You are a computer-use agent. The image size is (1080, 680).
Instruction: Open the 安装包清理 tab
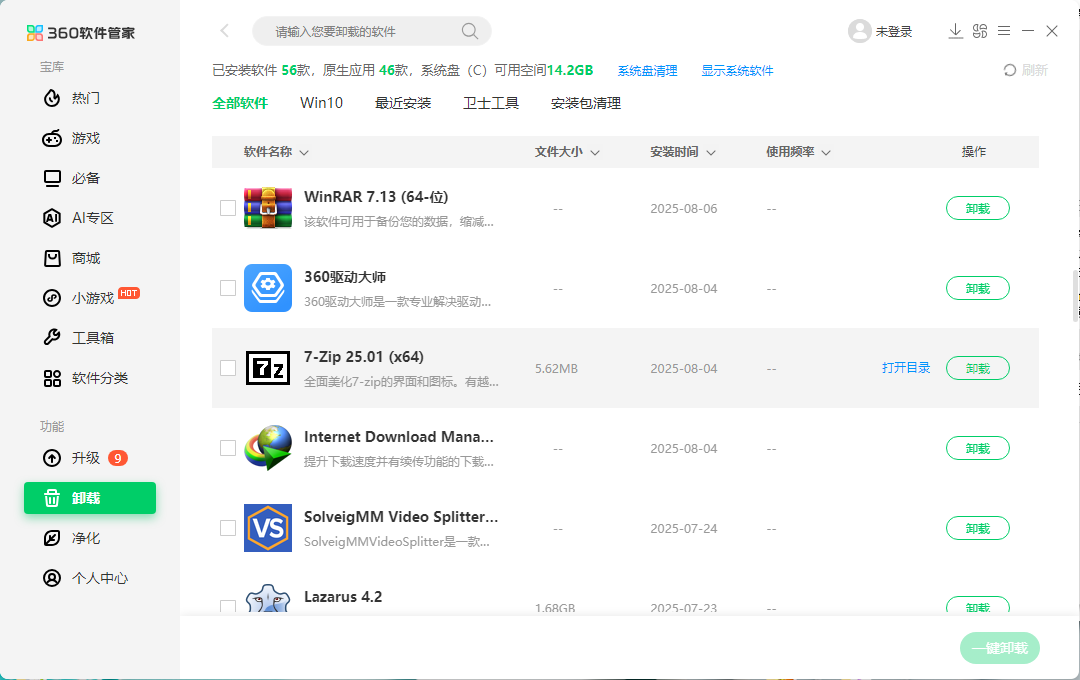tap(585, 103)
